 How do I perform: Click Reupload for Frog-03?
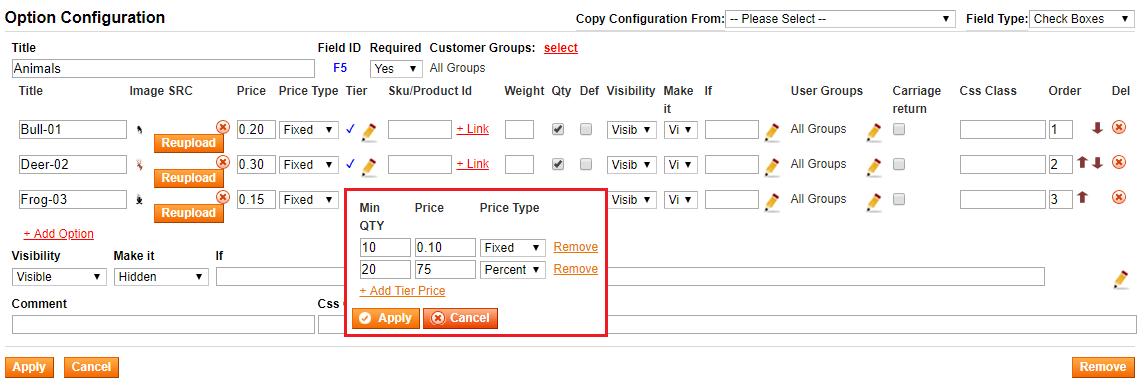[x=189, y=213]
